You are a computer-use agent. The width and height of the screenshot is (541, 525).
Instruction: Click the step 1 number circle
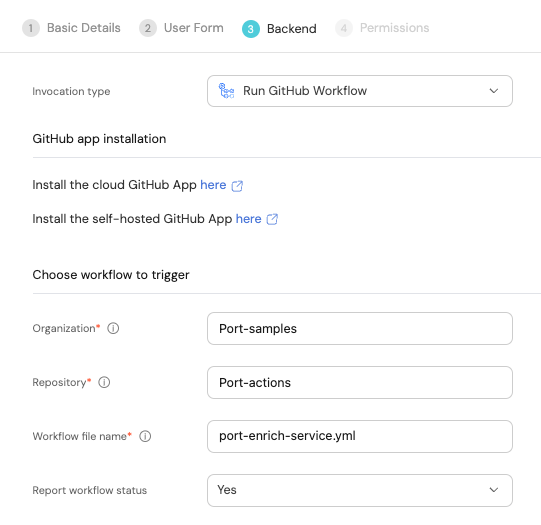click(x=31, y=28)
